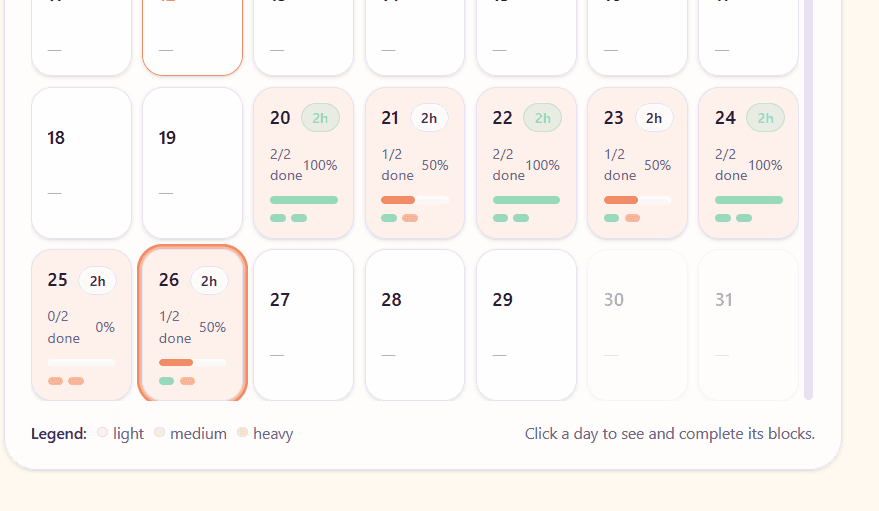Screen dimensions: 879x511
Task: Open day 18 in the calendar
Action: click(x=82, y=163)
